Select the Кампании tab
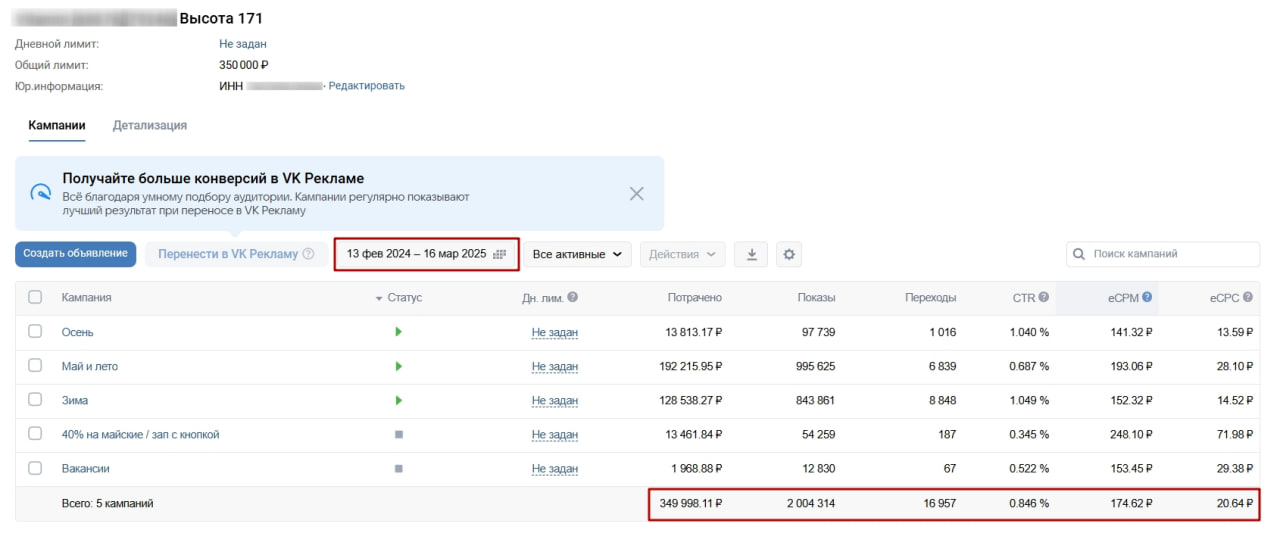1280x533 pixels. [57, 125]
